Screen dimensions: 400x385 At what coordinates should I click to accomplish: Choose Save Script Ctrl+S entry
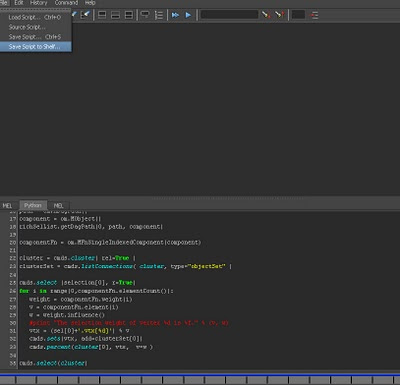(35, 37)
